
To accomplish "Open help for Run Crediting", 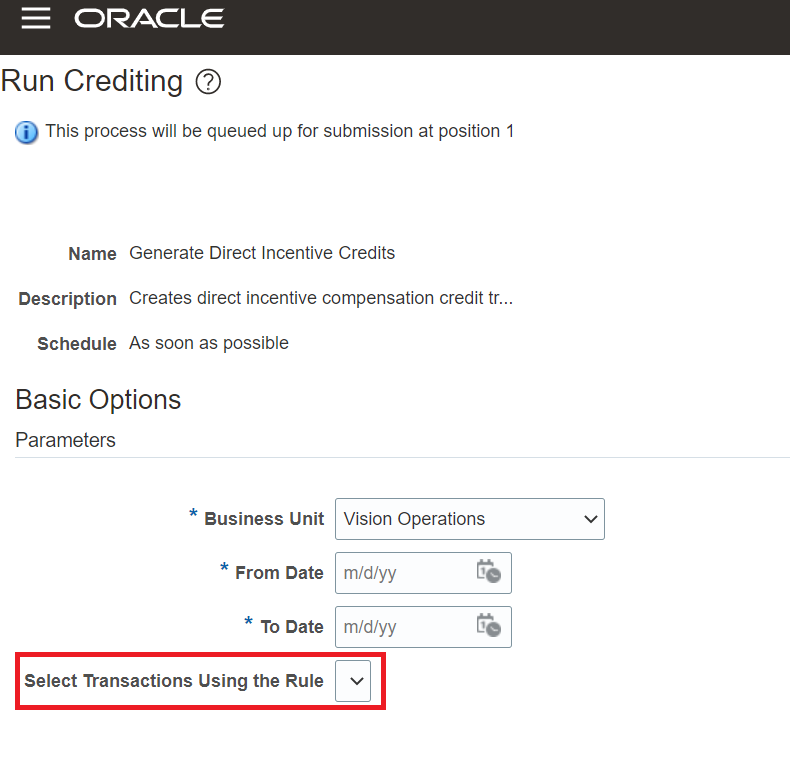I will pyautogui.click(x=208, y=82).
